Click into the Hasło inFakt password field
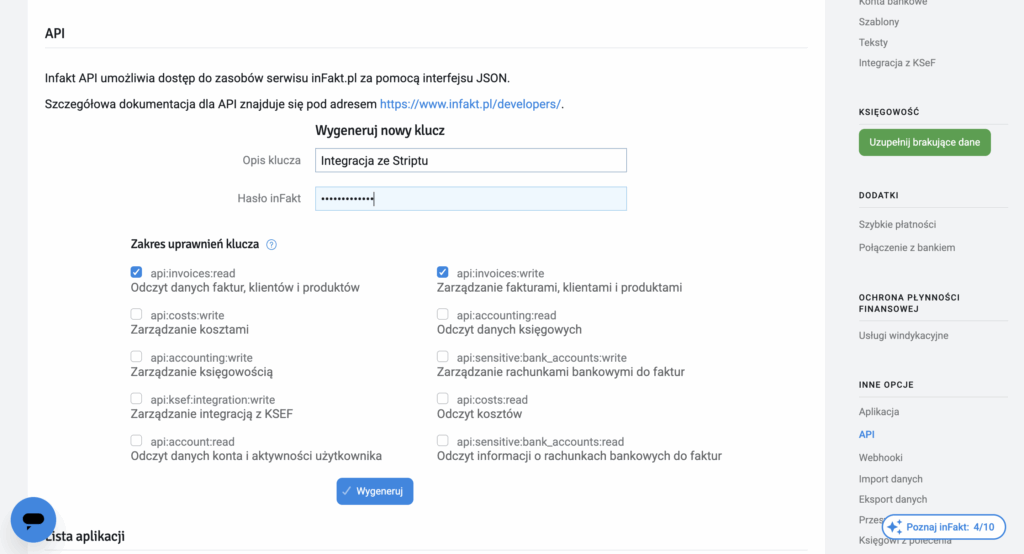 click(470, 199)
